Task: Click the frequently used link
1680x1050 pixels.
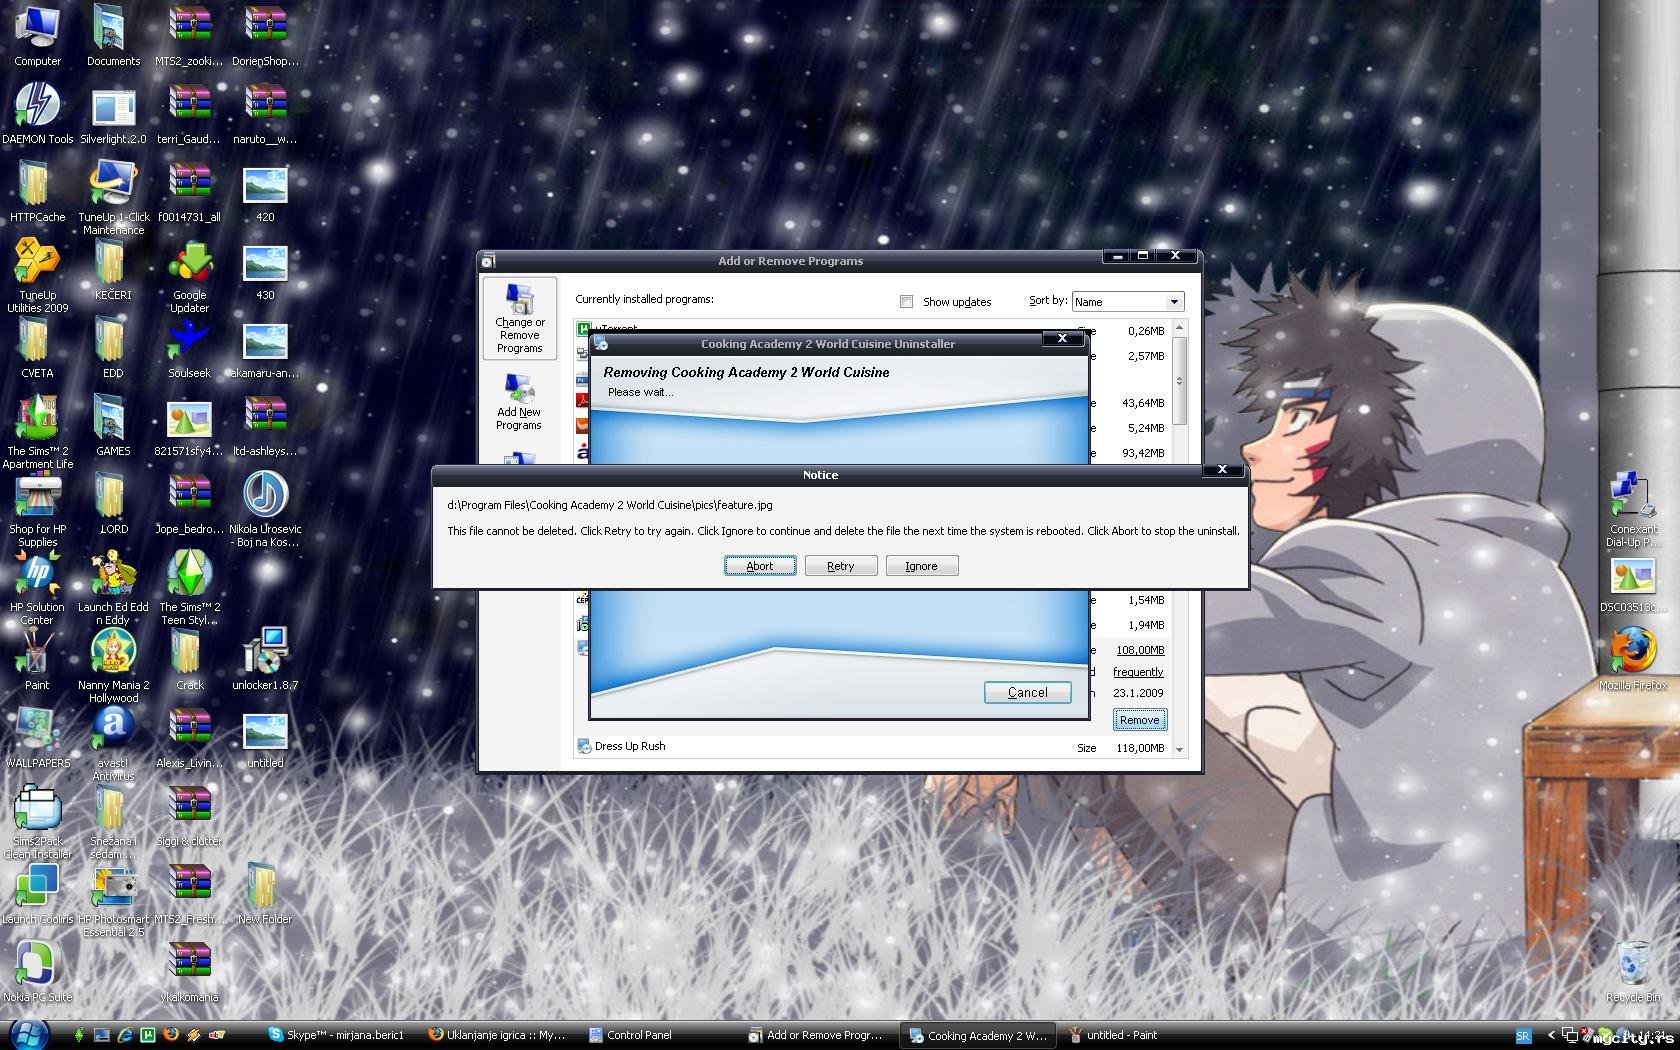Action: (x=1138, y=672)
